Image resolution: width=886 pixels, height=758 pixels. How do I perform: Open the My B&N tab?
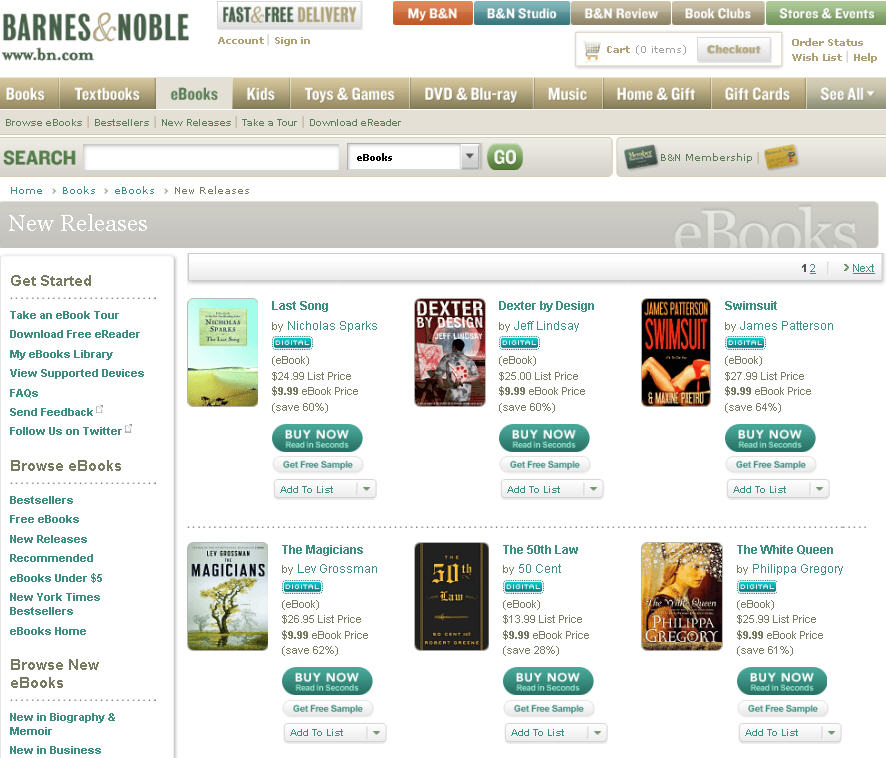click(x=432, y=14)
